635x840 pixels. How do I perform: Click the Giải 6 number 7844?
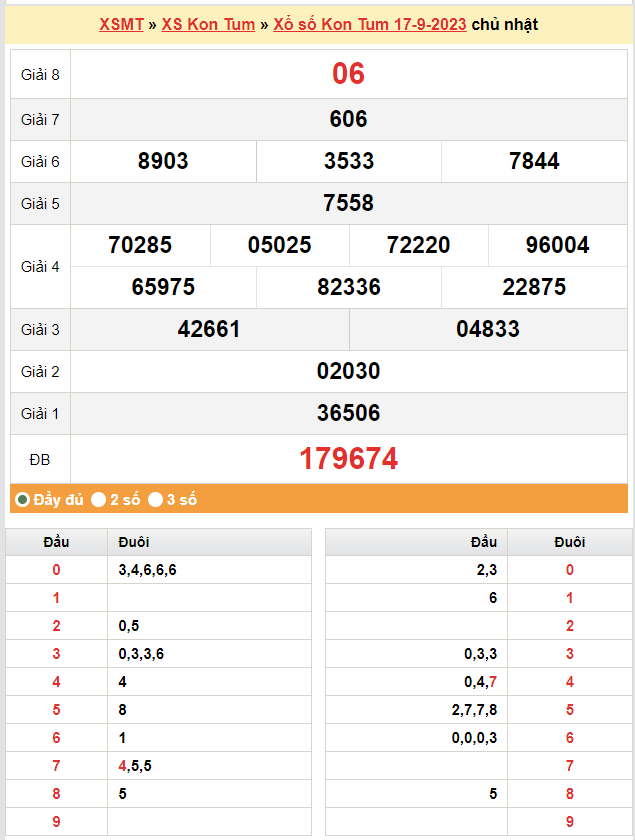point(534,161)
